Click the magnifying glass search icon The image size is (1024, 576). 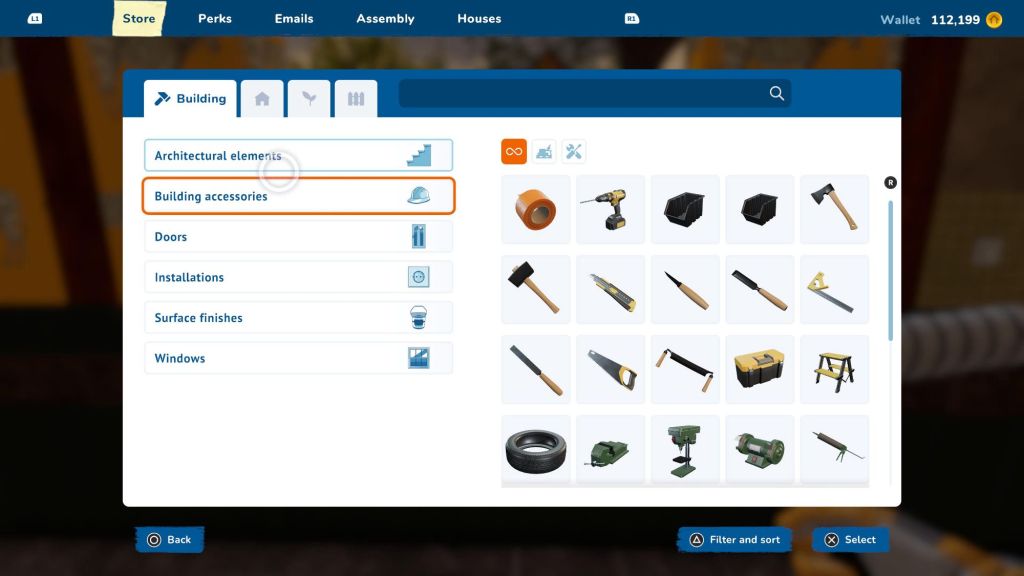(776, 94)
